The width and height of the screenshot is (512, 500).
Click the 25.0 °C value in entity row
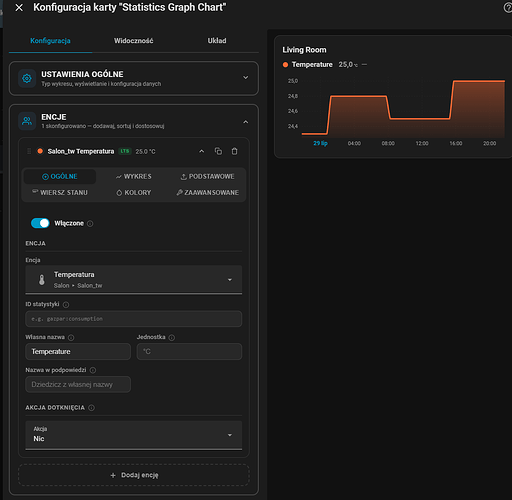click(145, 152)
